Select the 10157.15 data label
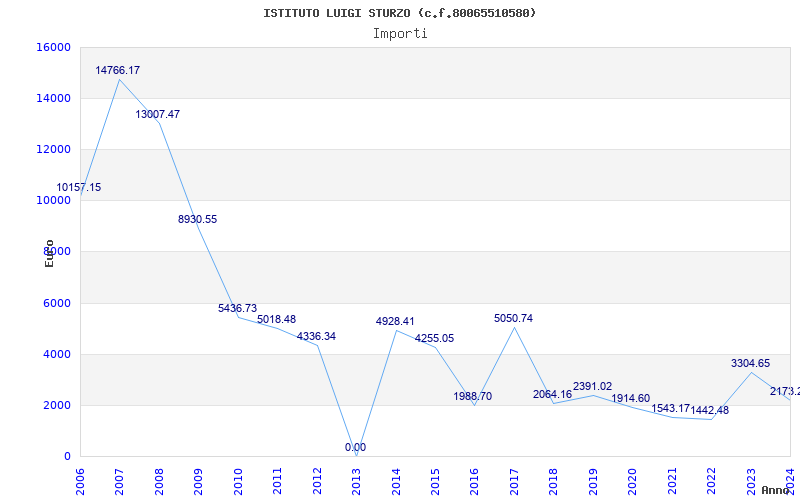The width and height of the screenshot is (800, 500). (79, 187)
